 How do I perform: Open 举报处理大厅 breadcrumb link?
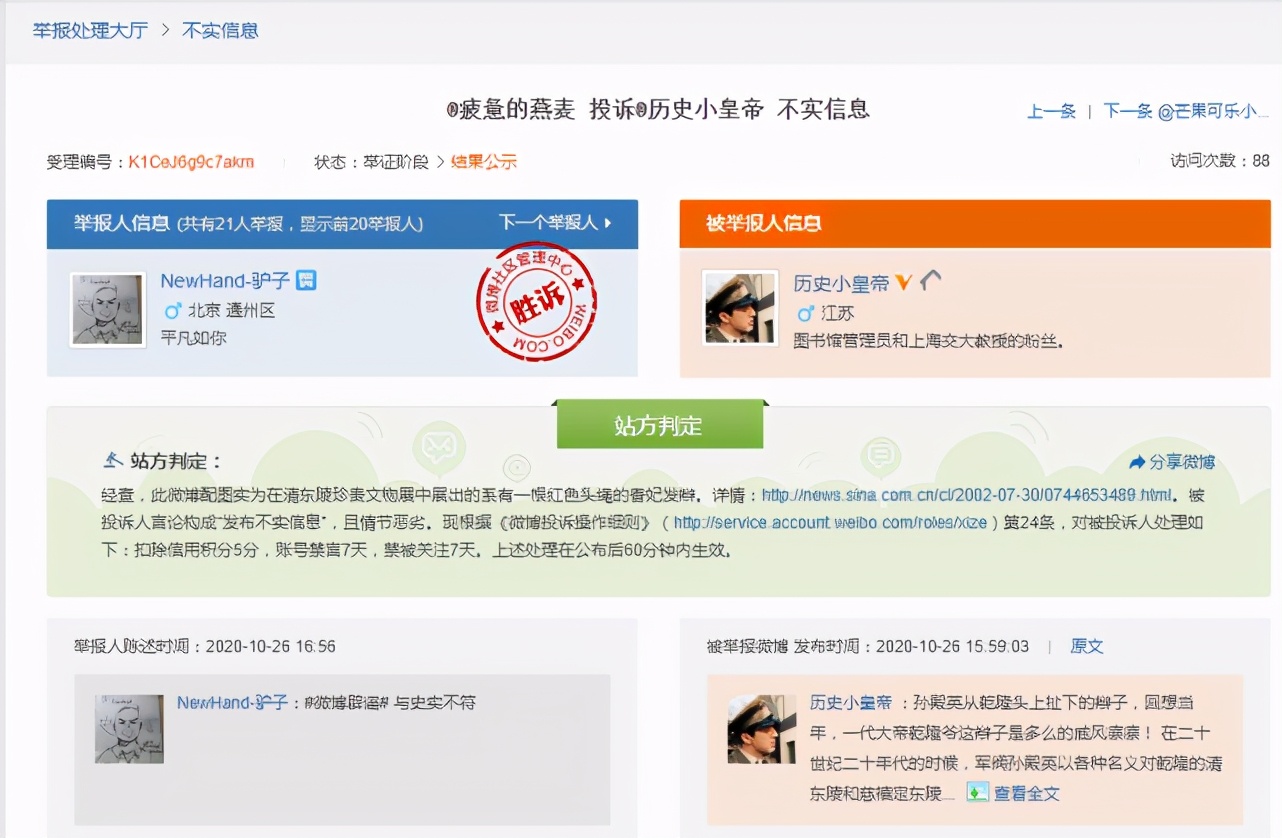coord(90,30)
